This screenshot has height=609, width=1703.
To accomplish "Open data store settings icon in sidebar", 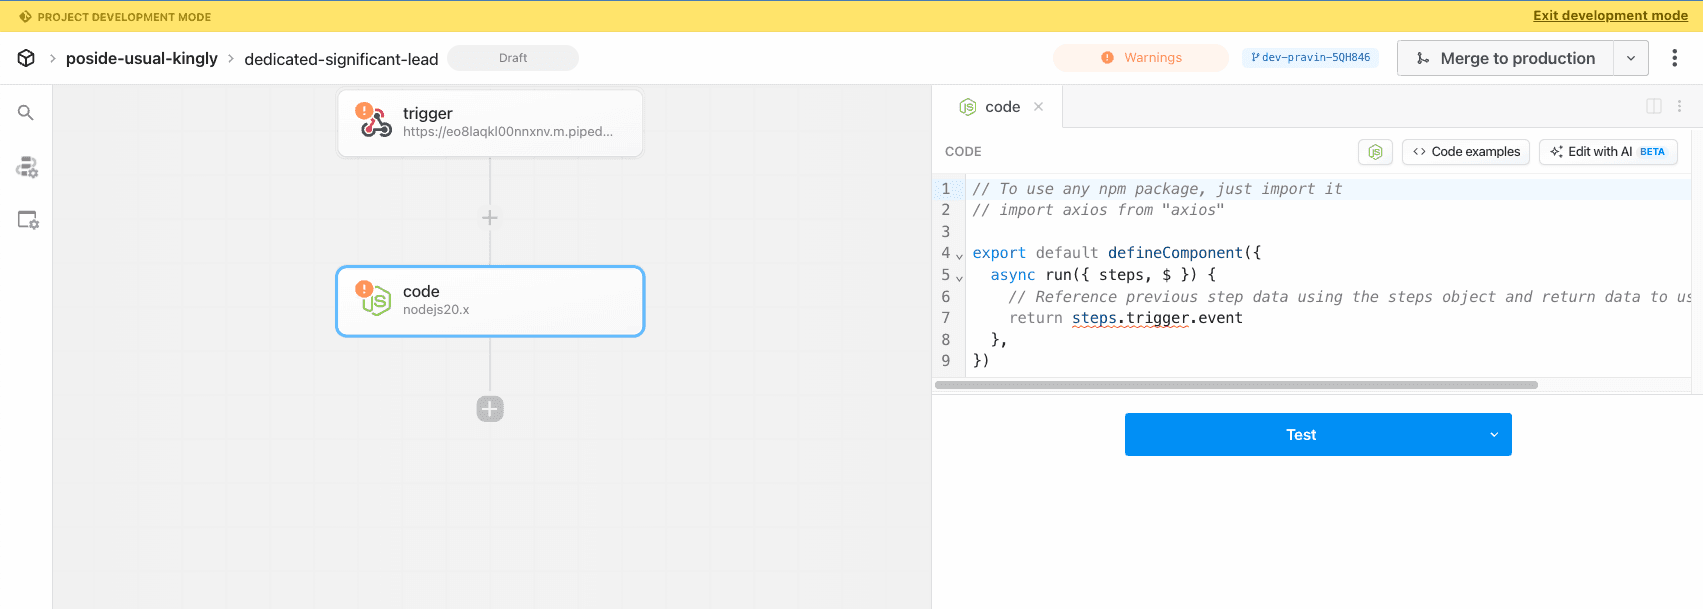I will pos(27,167).
